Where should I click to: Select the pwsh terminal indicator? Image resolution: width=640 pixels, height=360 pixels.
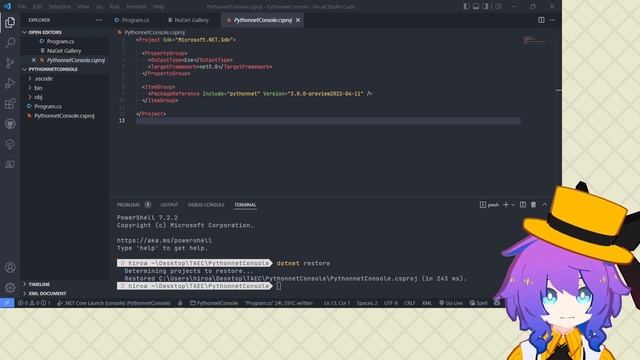pos(489,204)
